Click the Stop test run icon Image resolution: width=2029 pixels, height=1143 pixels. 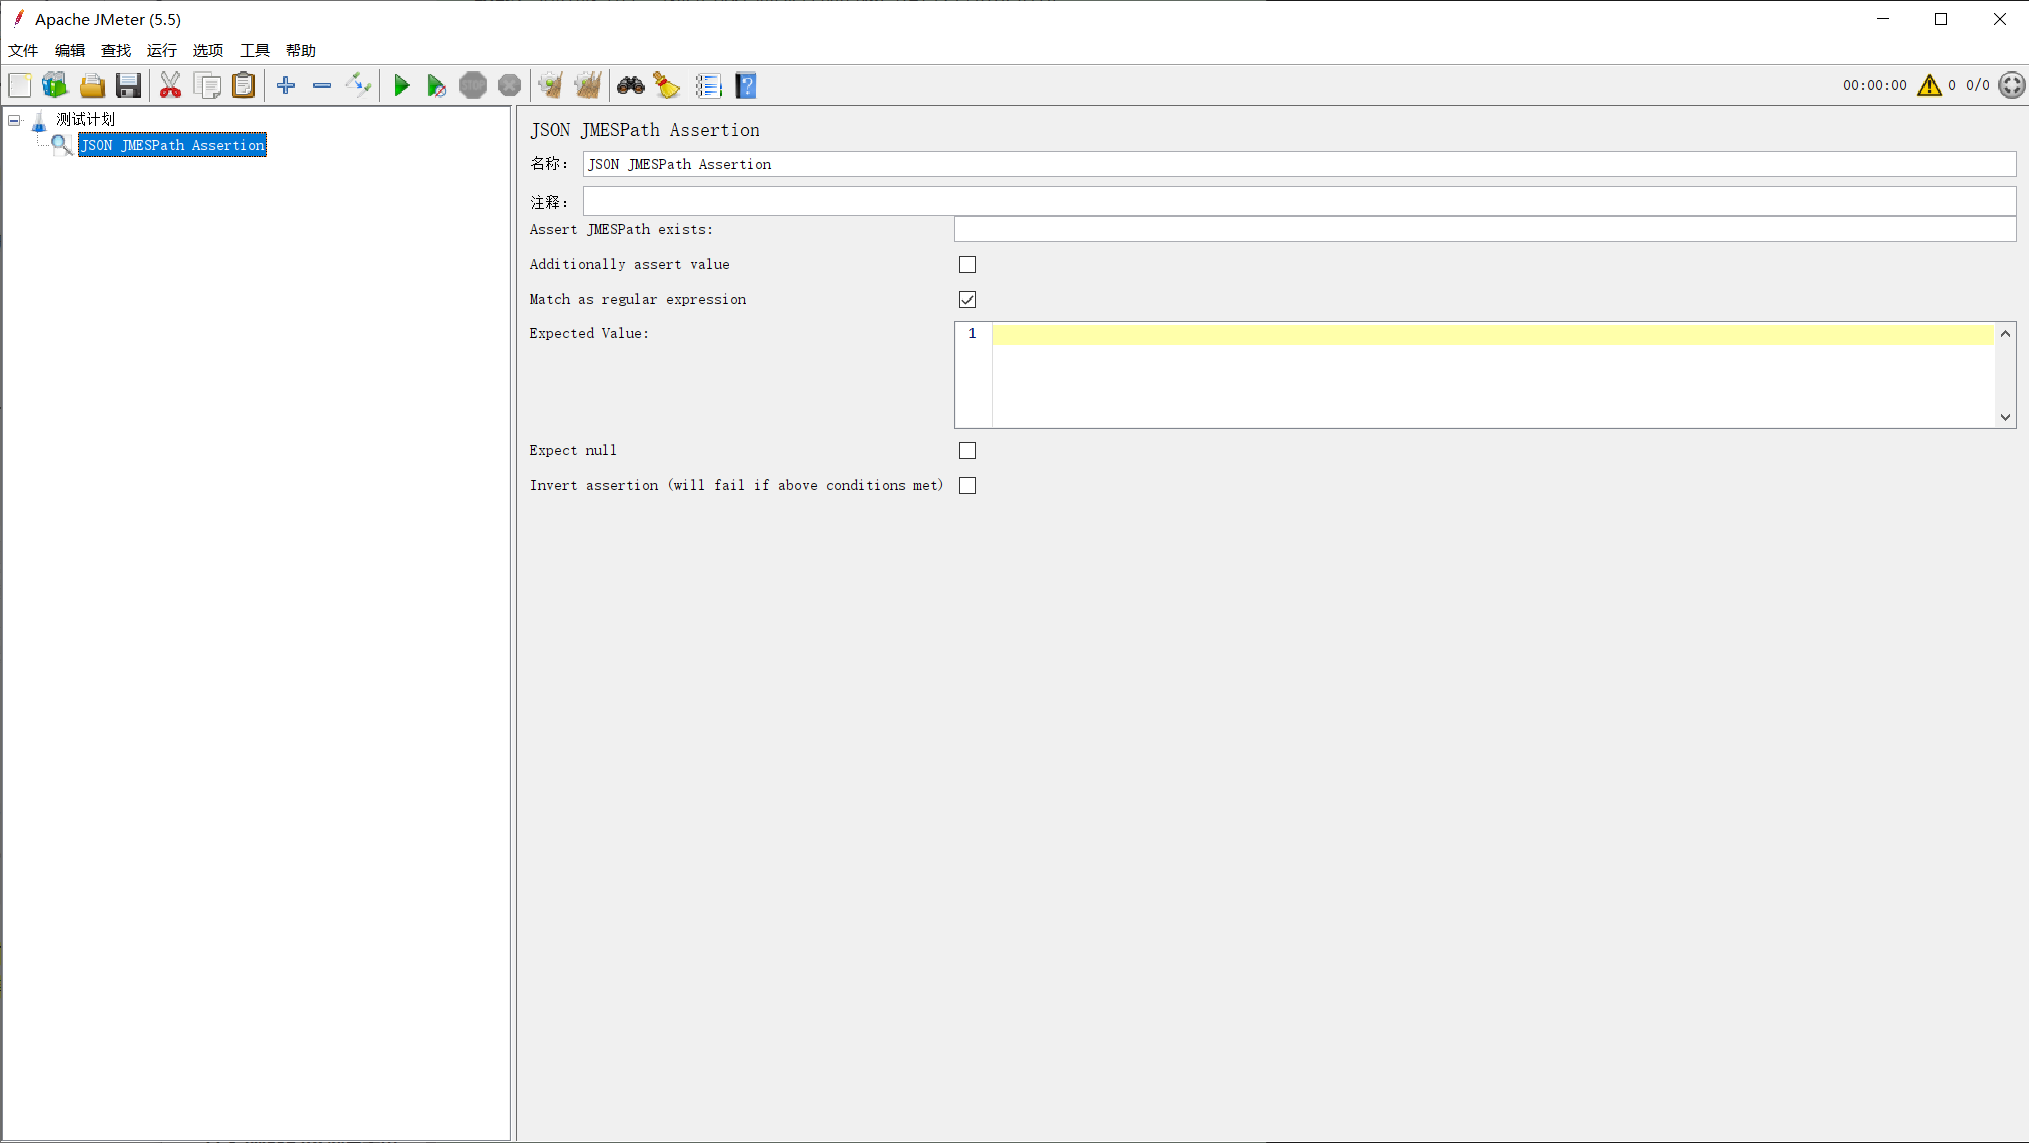pos(474,86)
